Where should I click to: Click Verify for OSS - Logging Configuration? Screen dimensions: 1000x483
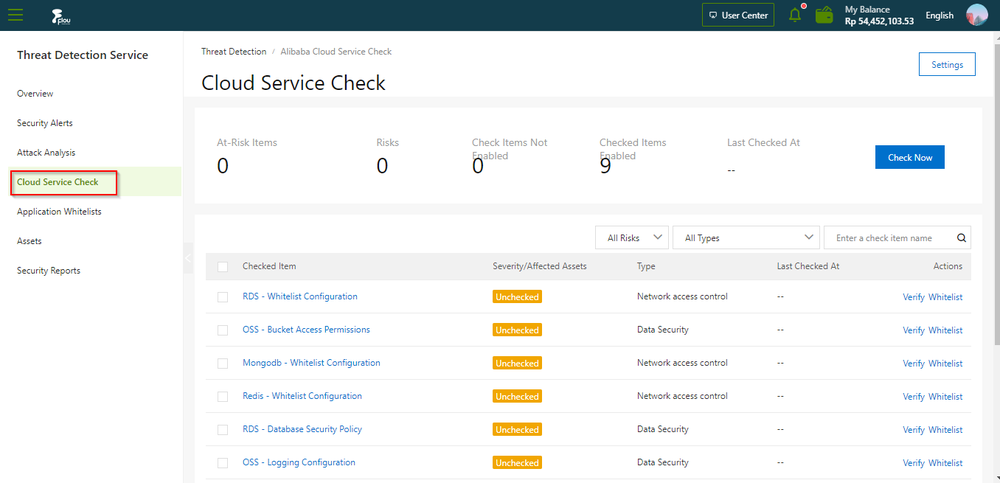point(913,463)
